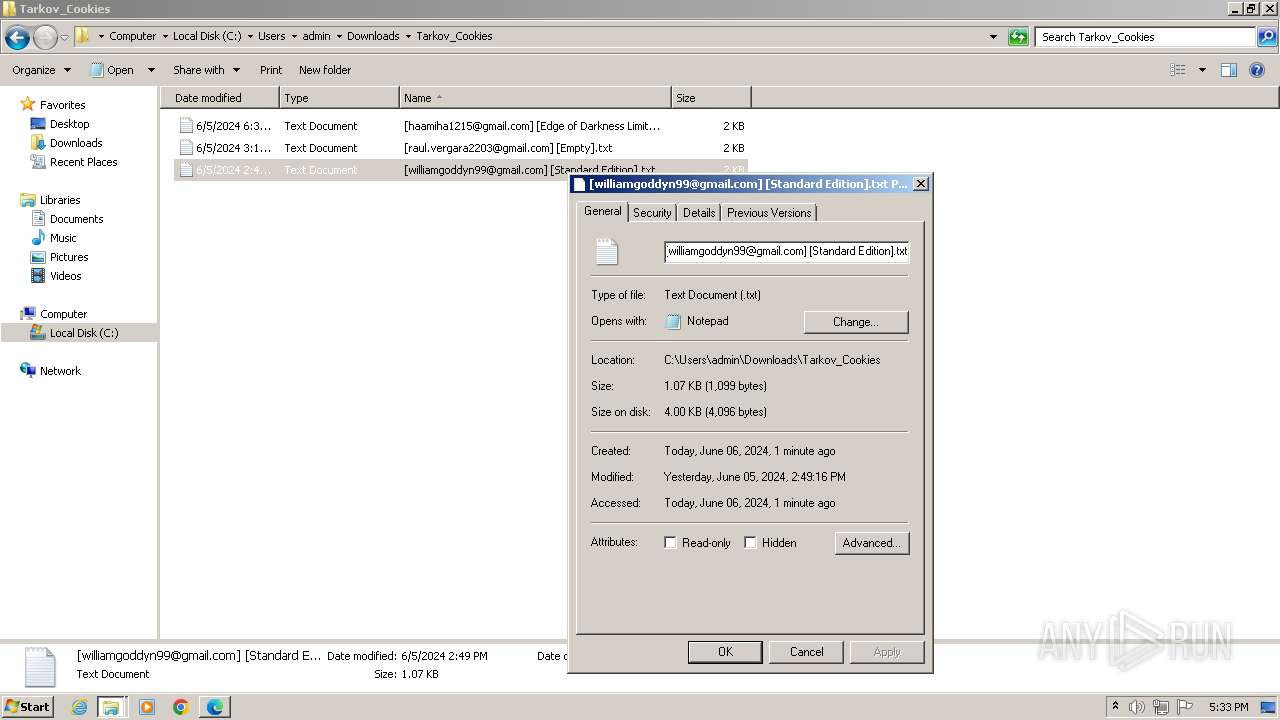Click the refresh button beside address bar

pos(1018,37)
